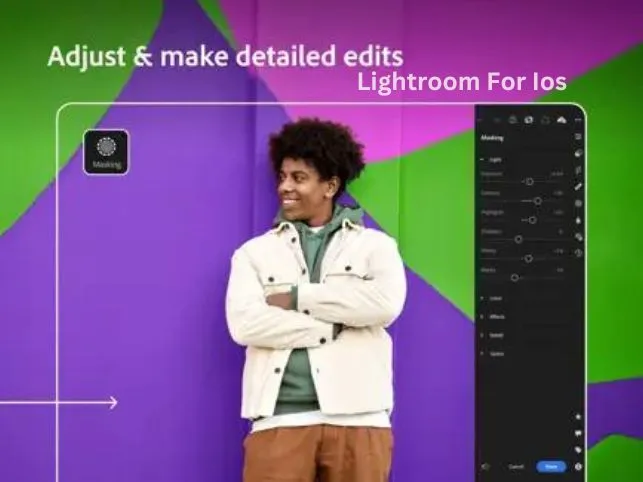Tap the Masking tool badge icon
This screenshot has height=482, width=643.
click(x=106, y=152)
